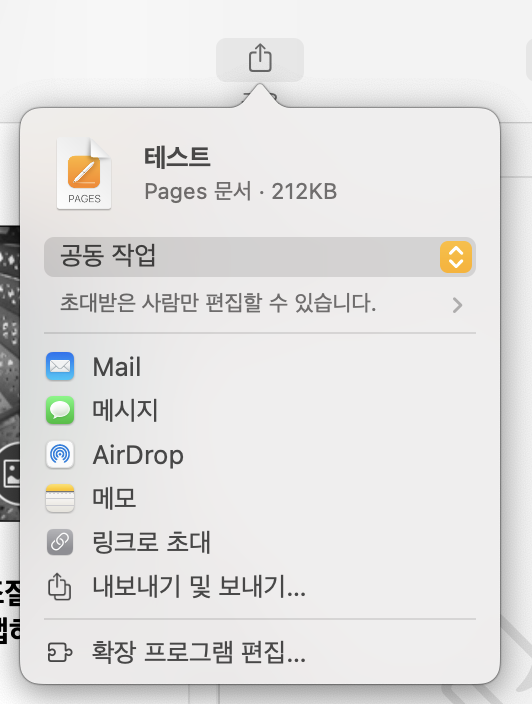The height and width of the screenshot is (704, 532).
Task: Expand 초대받은 사람만 편집할 수 있습니다 options
Action: coord(259,304)
